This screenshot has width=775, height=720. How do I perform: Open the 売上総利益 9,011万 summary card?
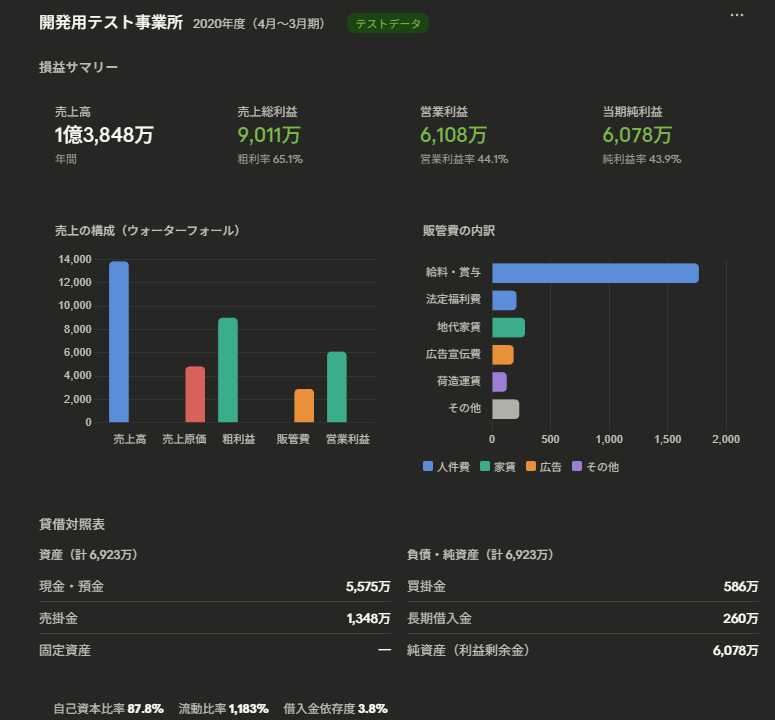coord(269,135)
